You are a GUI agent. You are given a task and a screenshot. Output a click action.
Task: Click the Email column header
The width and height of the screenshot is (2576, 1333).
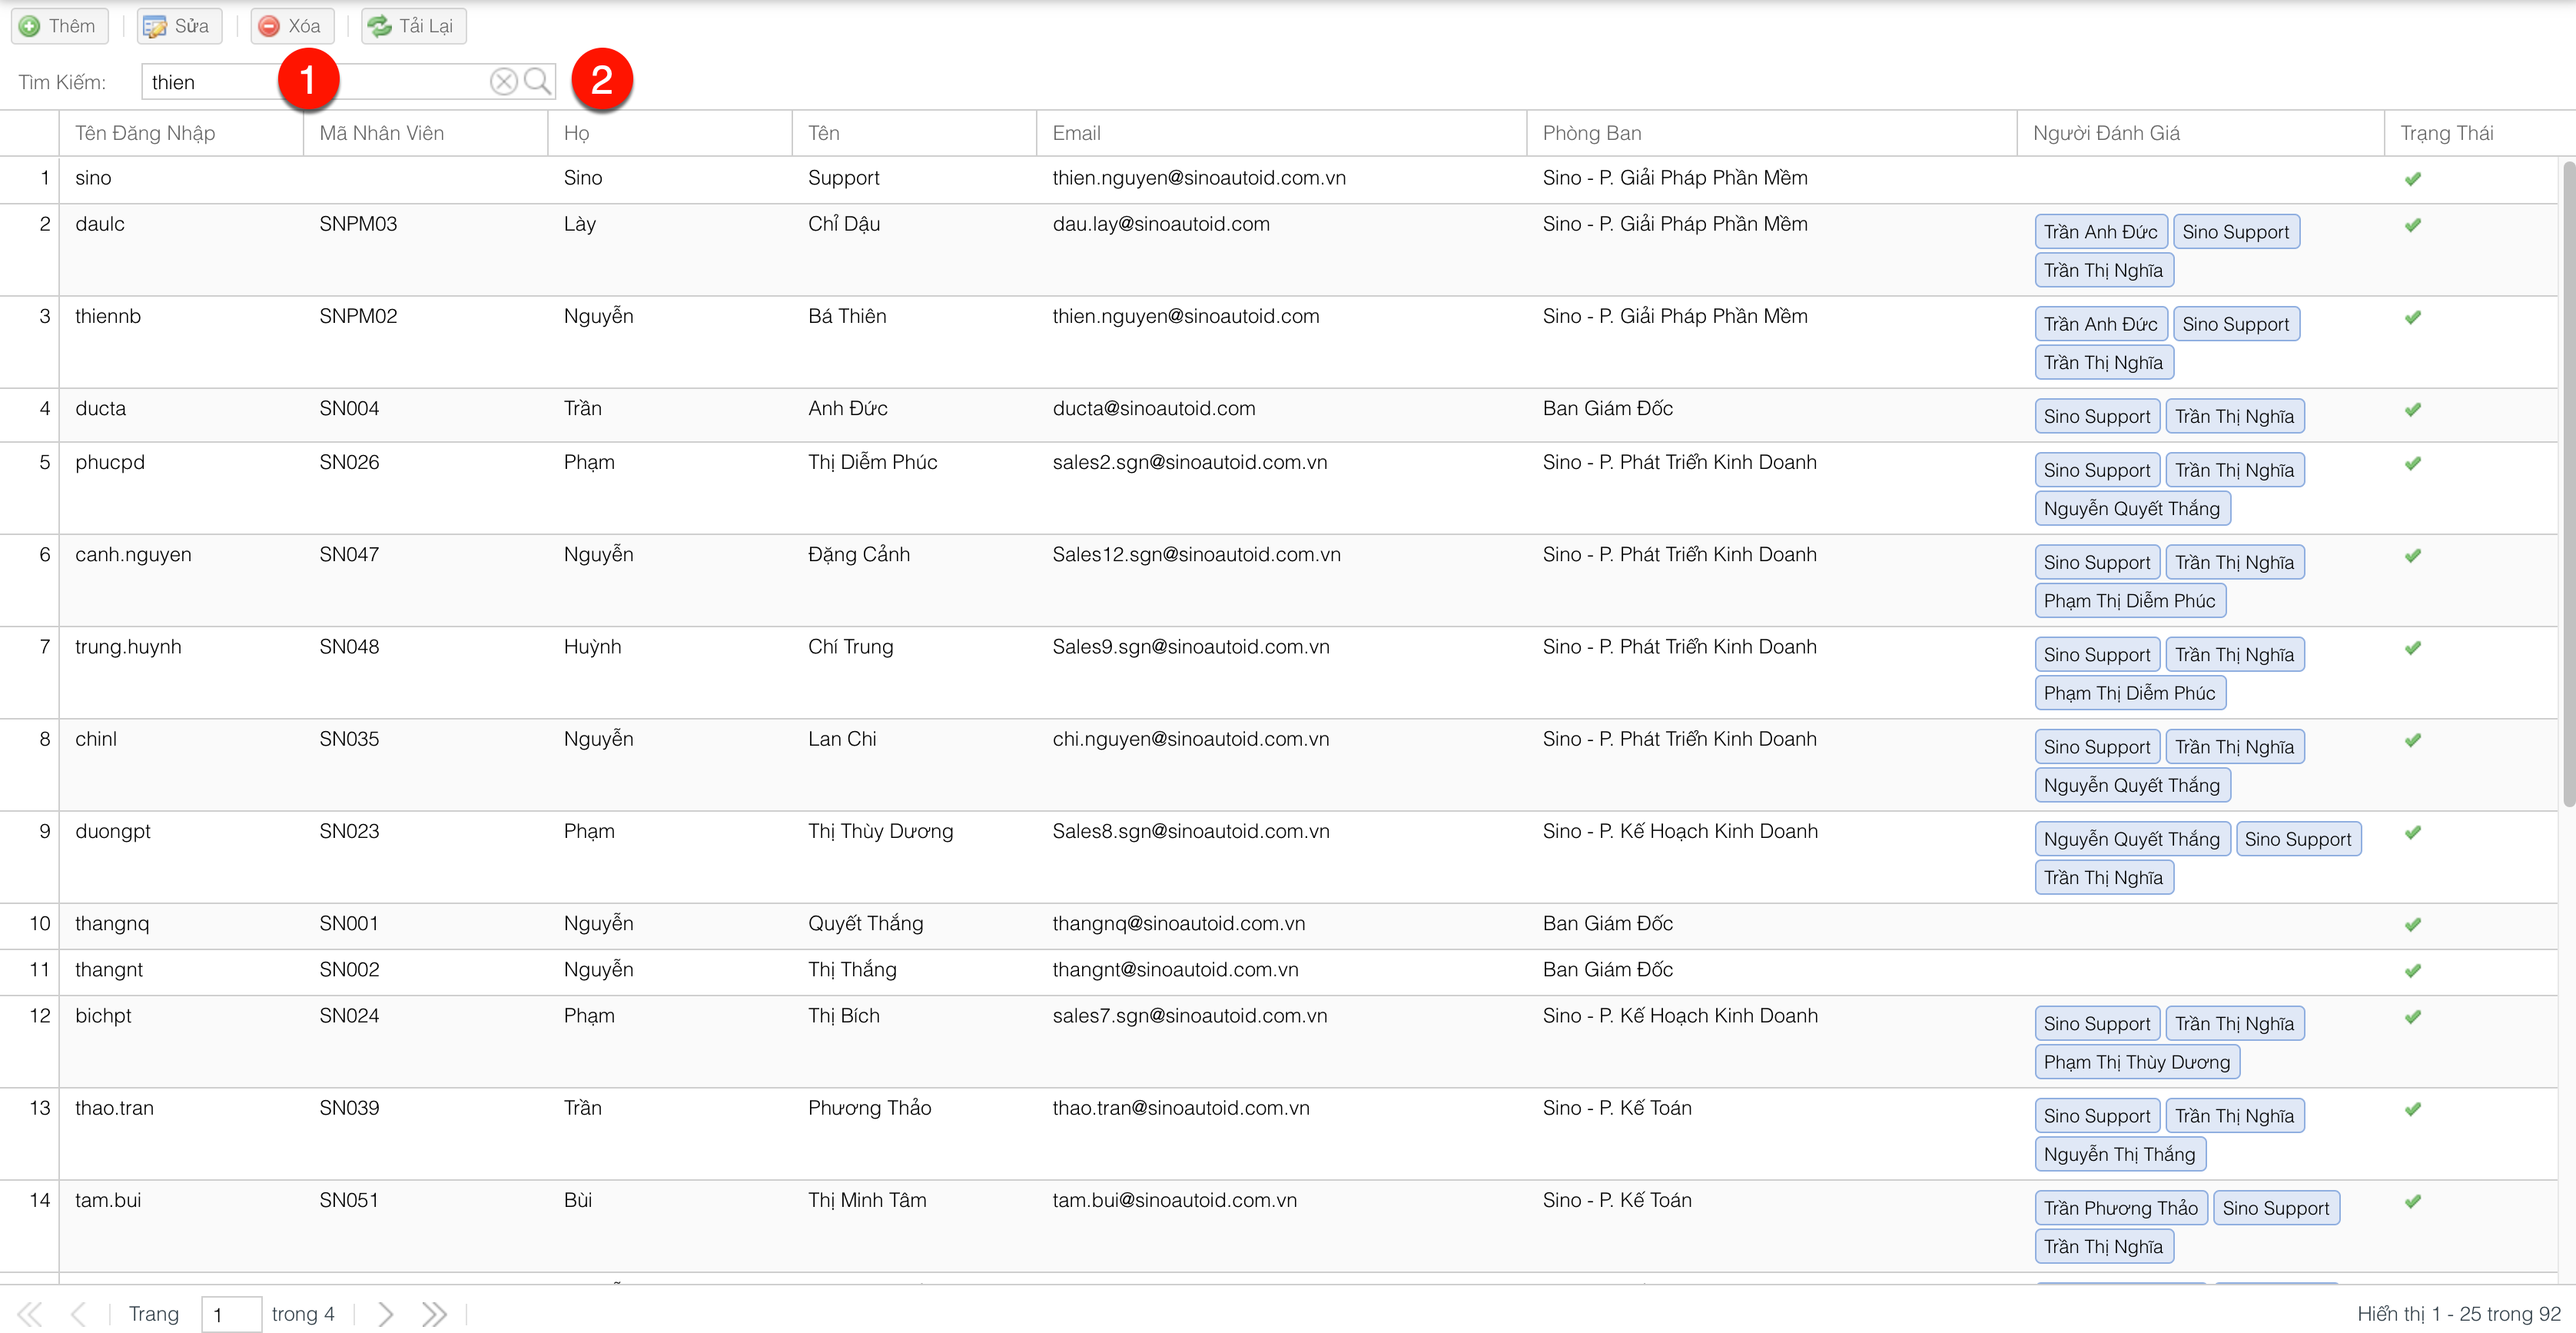(x=1076, y=133)
